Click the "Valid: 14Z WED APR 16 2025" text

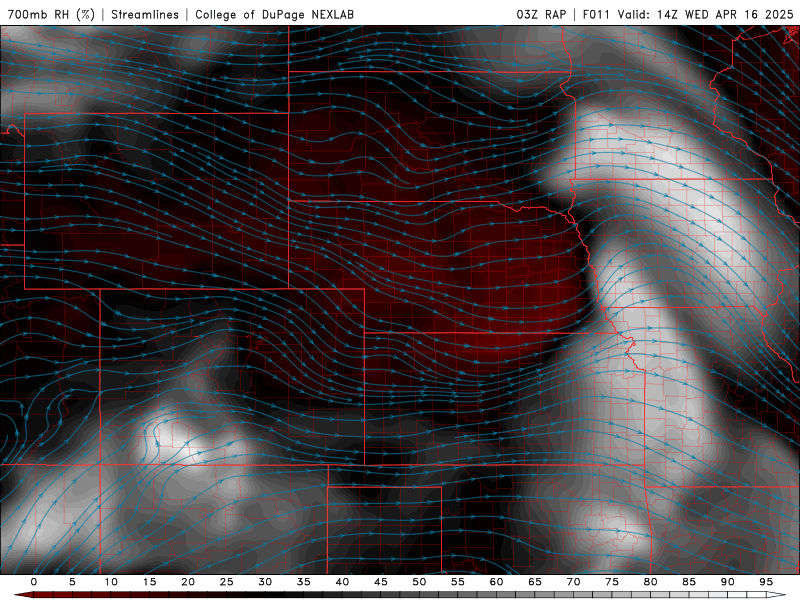tap(706, 14)
